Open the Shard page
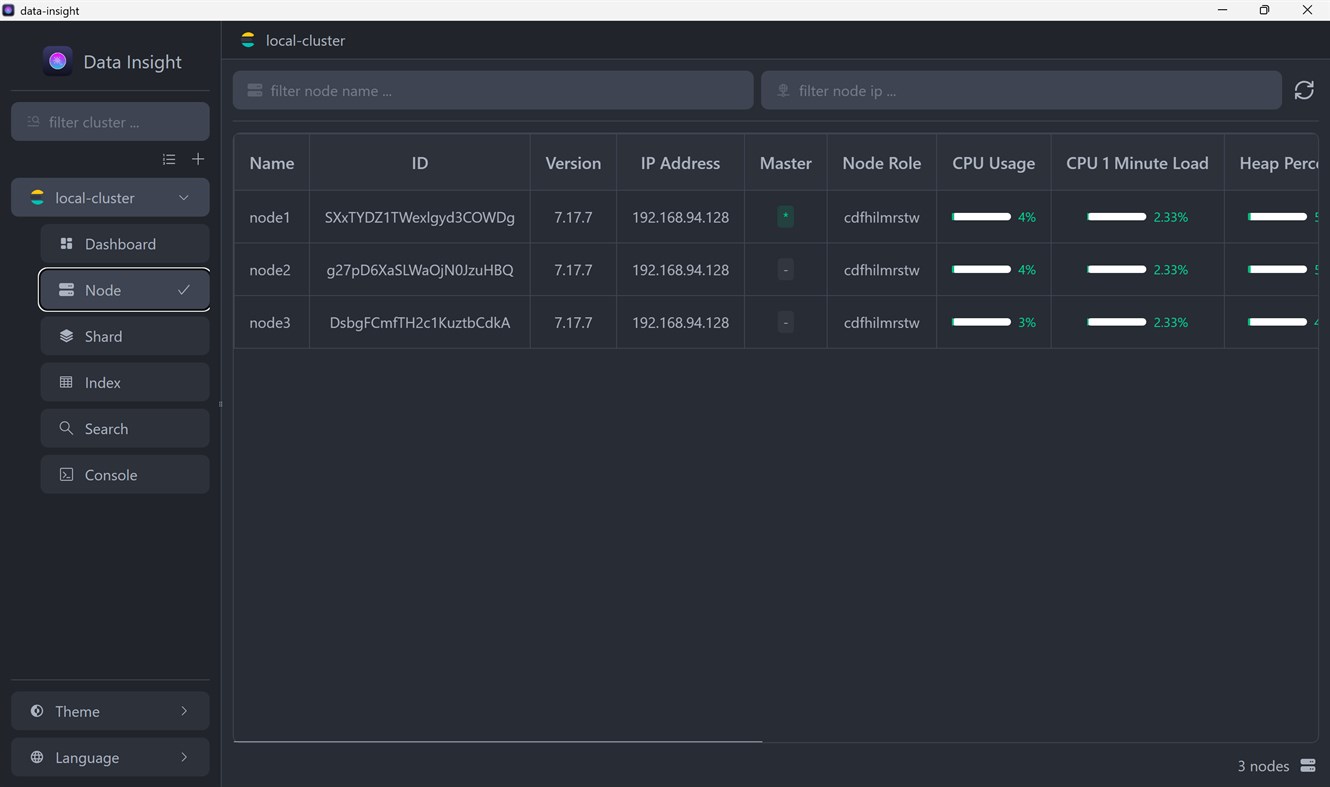1330x787 pixels. tap(125, 336)
